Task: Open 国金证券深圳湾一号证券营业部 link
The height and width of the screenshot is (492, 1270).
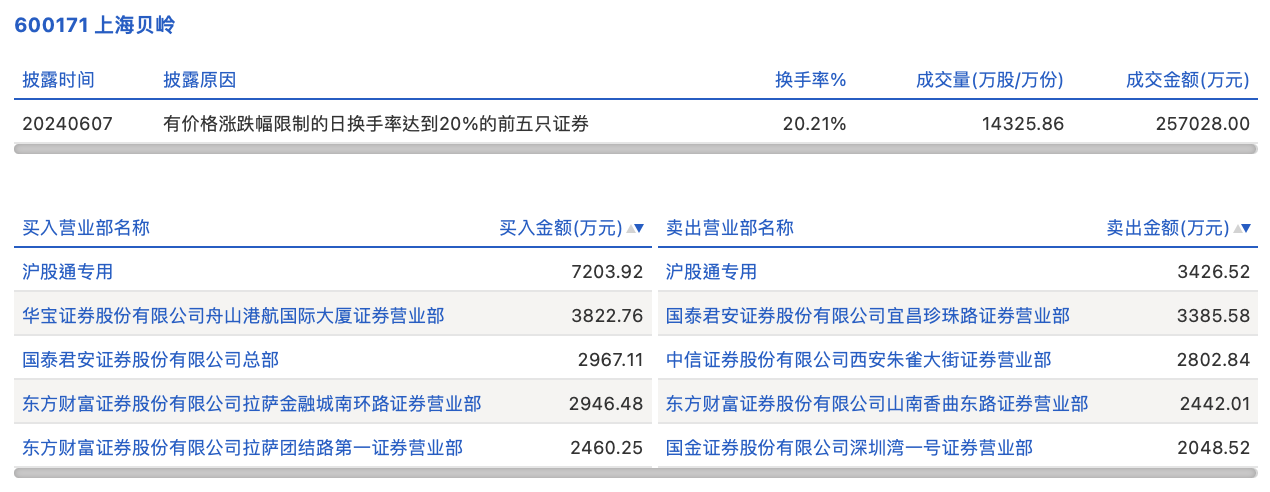Action: pos(850,448)
